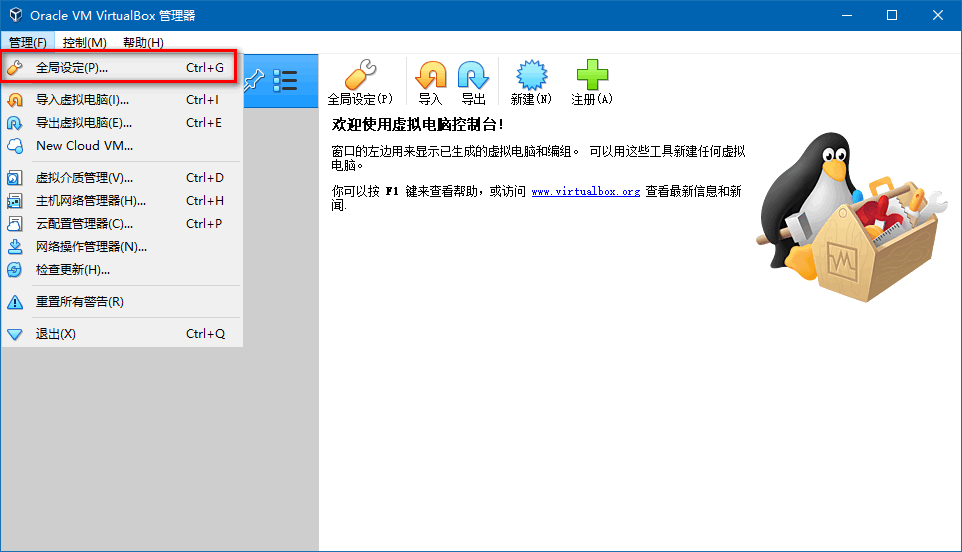Click the download icon beside 网络操作管理器(N)...
The width and height of the screenshot is (962, 552).
pos(15,247)
